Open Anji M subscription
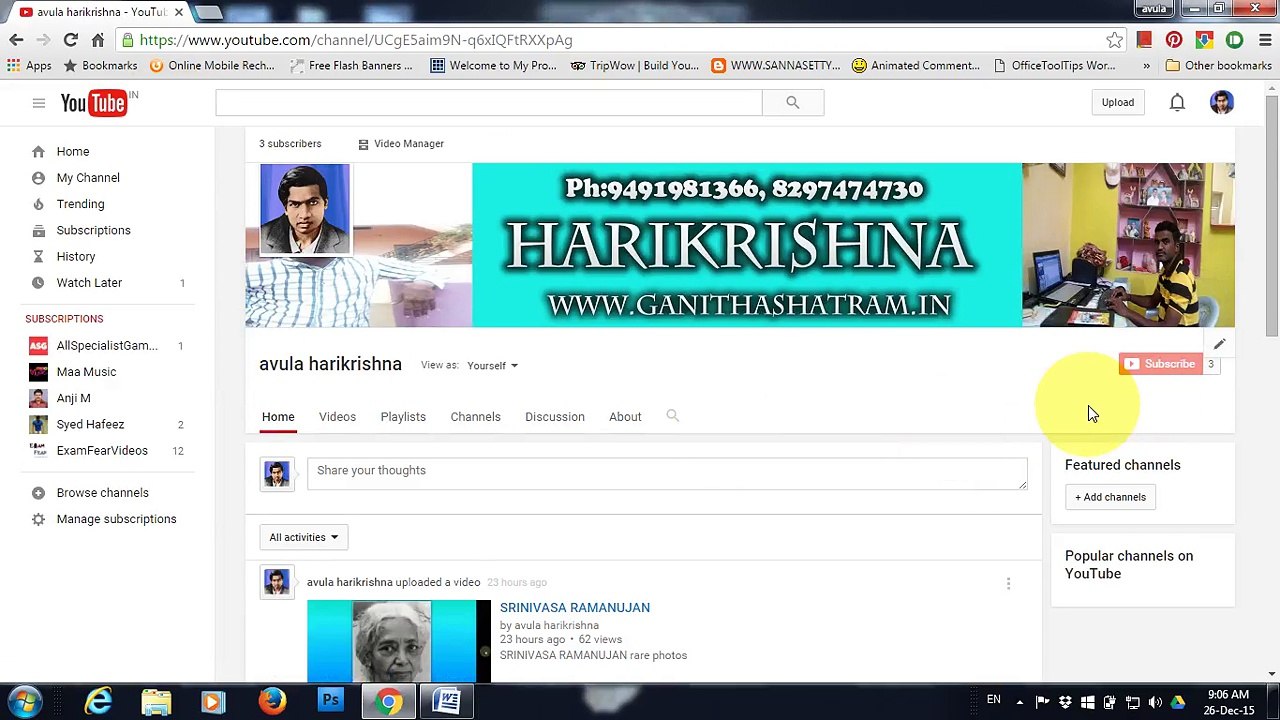Image resolution: width=1280 pixels, height=720 pixels. pyautogui.click(x=73, y=398)
